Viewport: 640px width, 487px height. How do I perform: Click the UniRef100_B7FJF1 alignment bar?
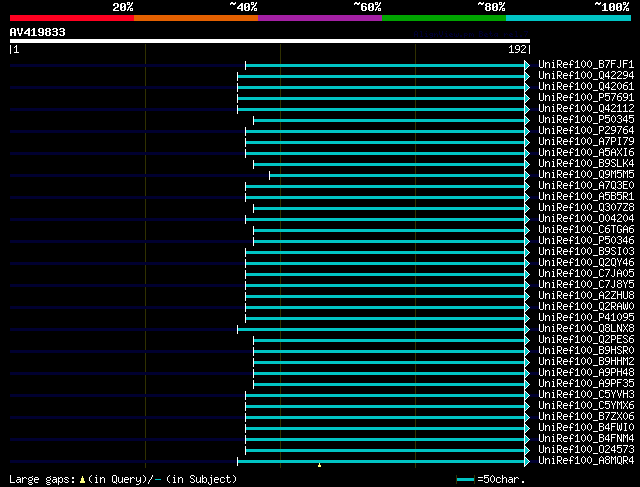(385, 65)
